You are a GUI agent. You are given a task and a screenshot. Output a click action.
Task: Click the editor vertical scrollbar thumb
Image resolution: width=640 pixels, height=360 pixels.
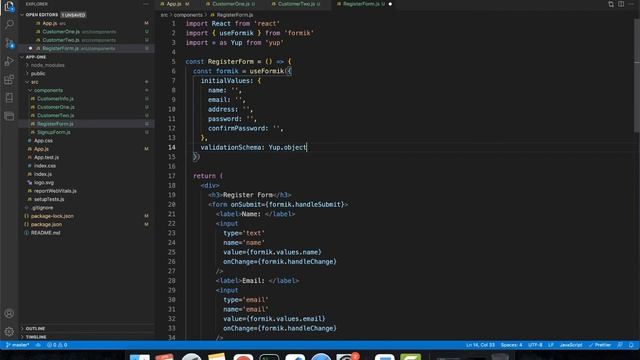click(637, 76)
